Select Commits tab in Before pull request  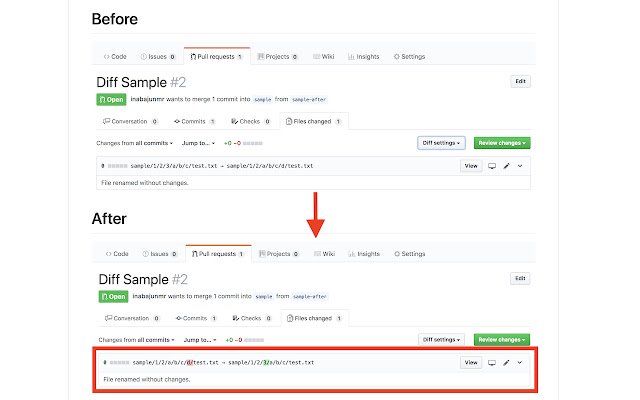pyautogui.click(x=195, y=121)
